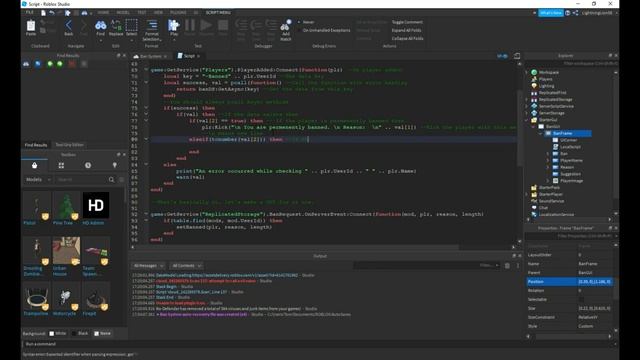
Task: Expand the Reason tree node
Action: point(548,167)
